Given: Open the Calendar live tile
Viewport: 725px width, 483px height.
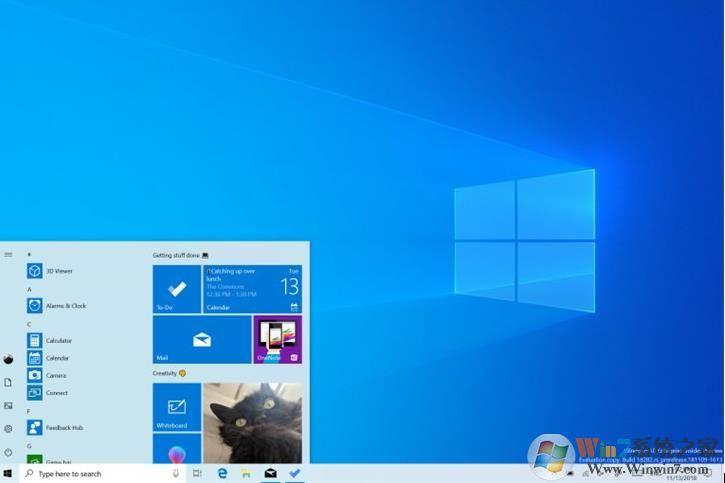Looking at the screenshot, I should point(252,289).
